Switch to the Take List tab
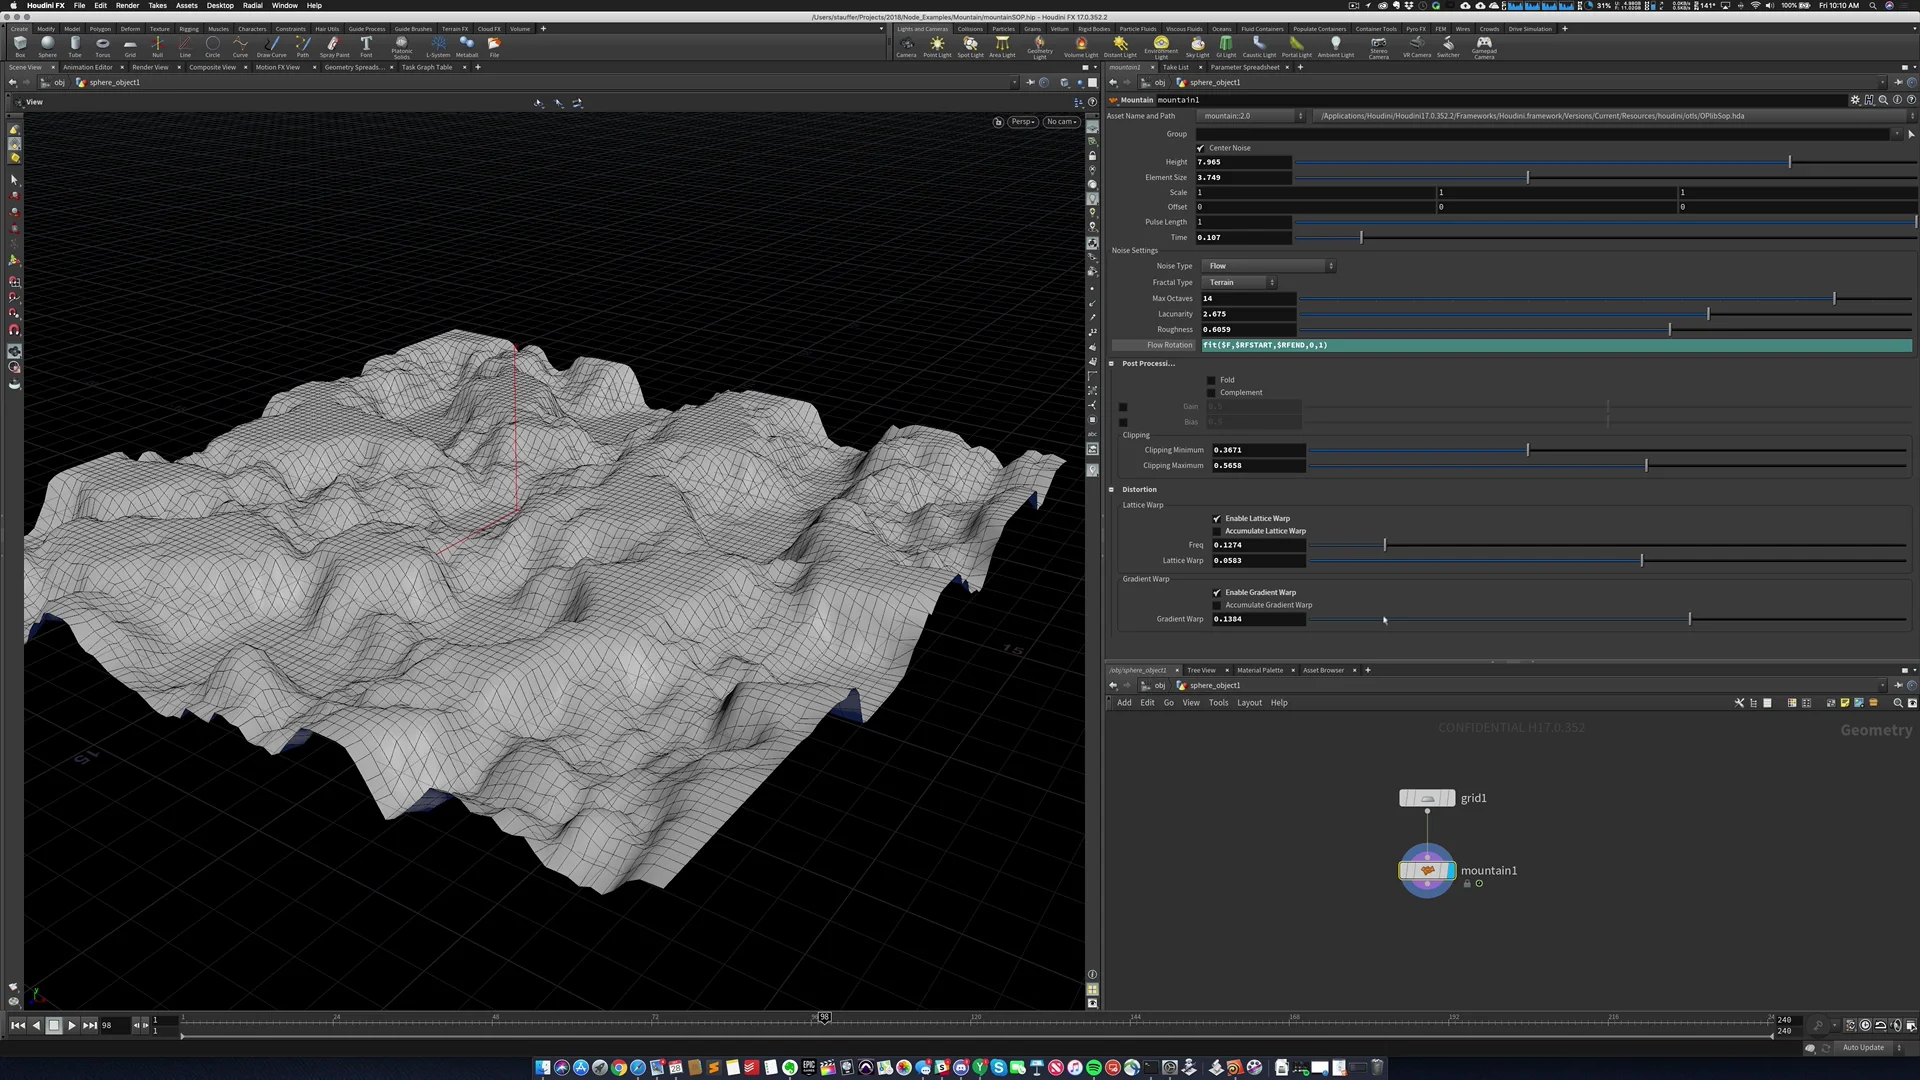This screenshot has width=1920, height=1080. pyautogui.click(x=1176, y=67)
